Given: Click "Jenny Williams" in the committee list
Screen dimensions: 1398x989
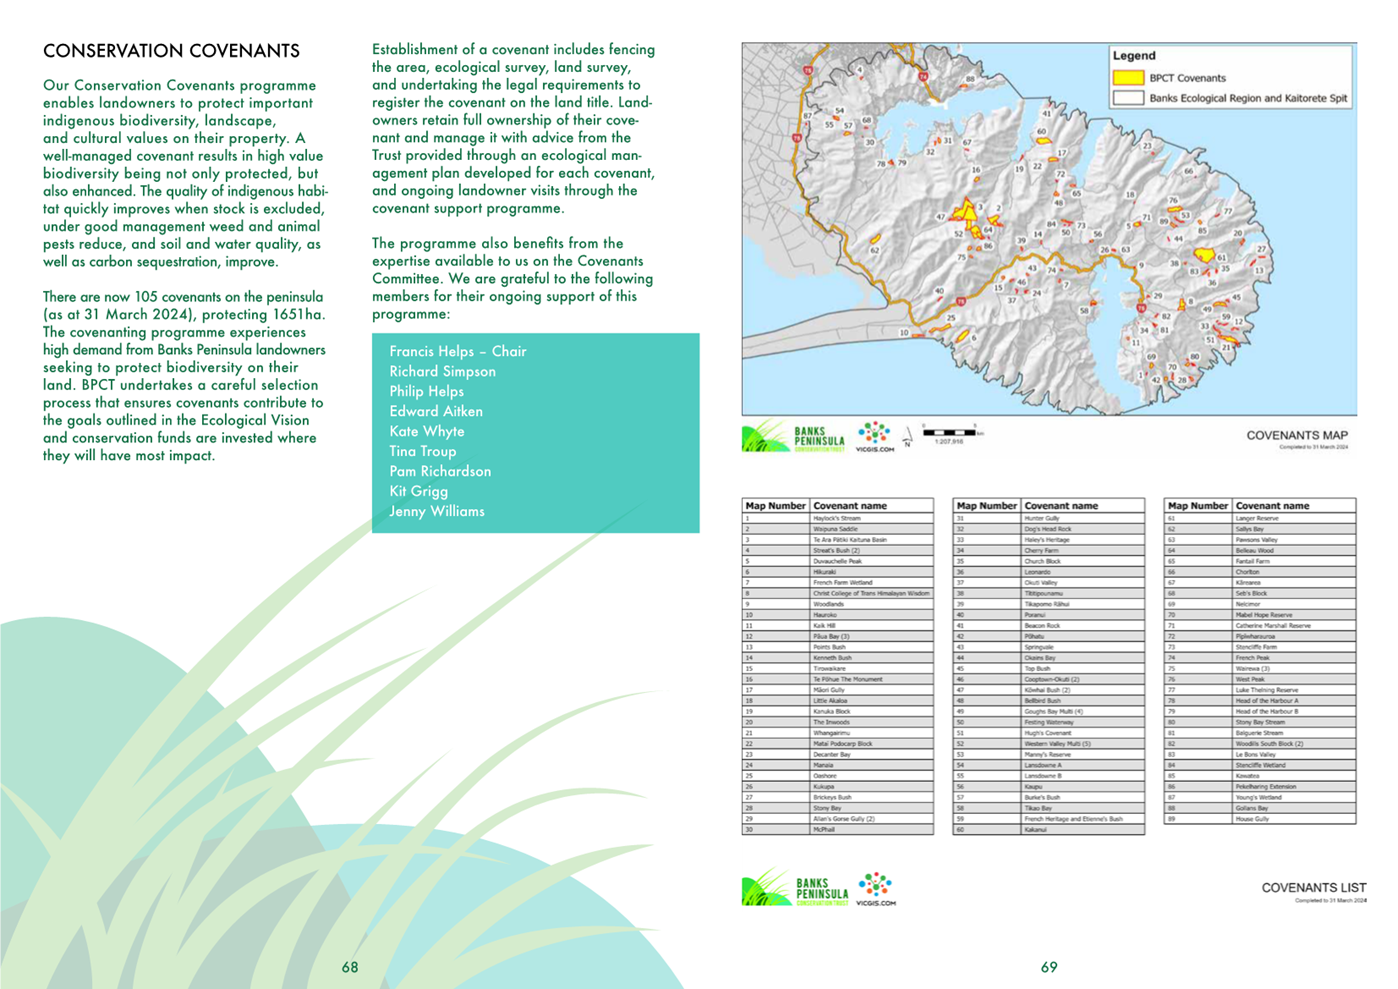Looking at the screenshot, I should coord(437,511).
